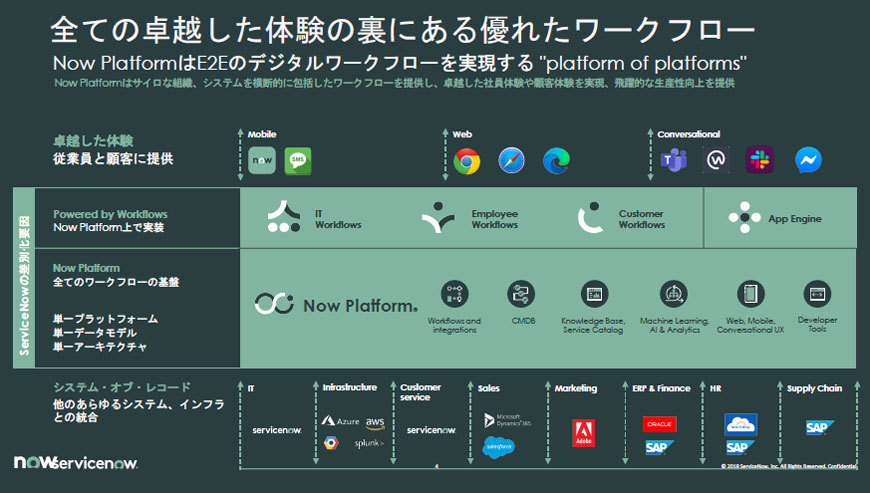870x493 pixels.
Task: Click the Employee Workflows symbol icon
Action: [438, 217]
